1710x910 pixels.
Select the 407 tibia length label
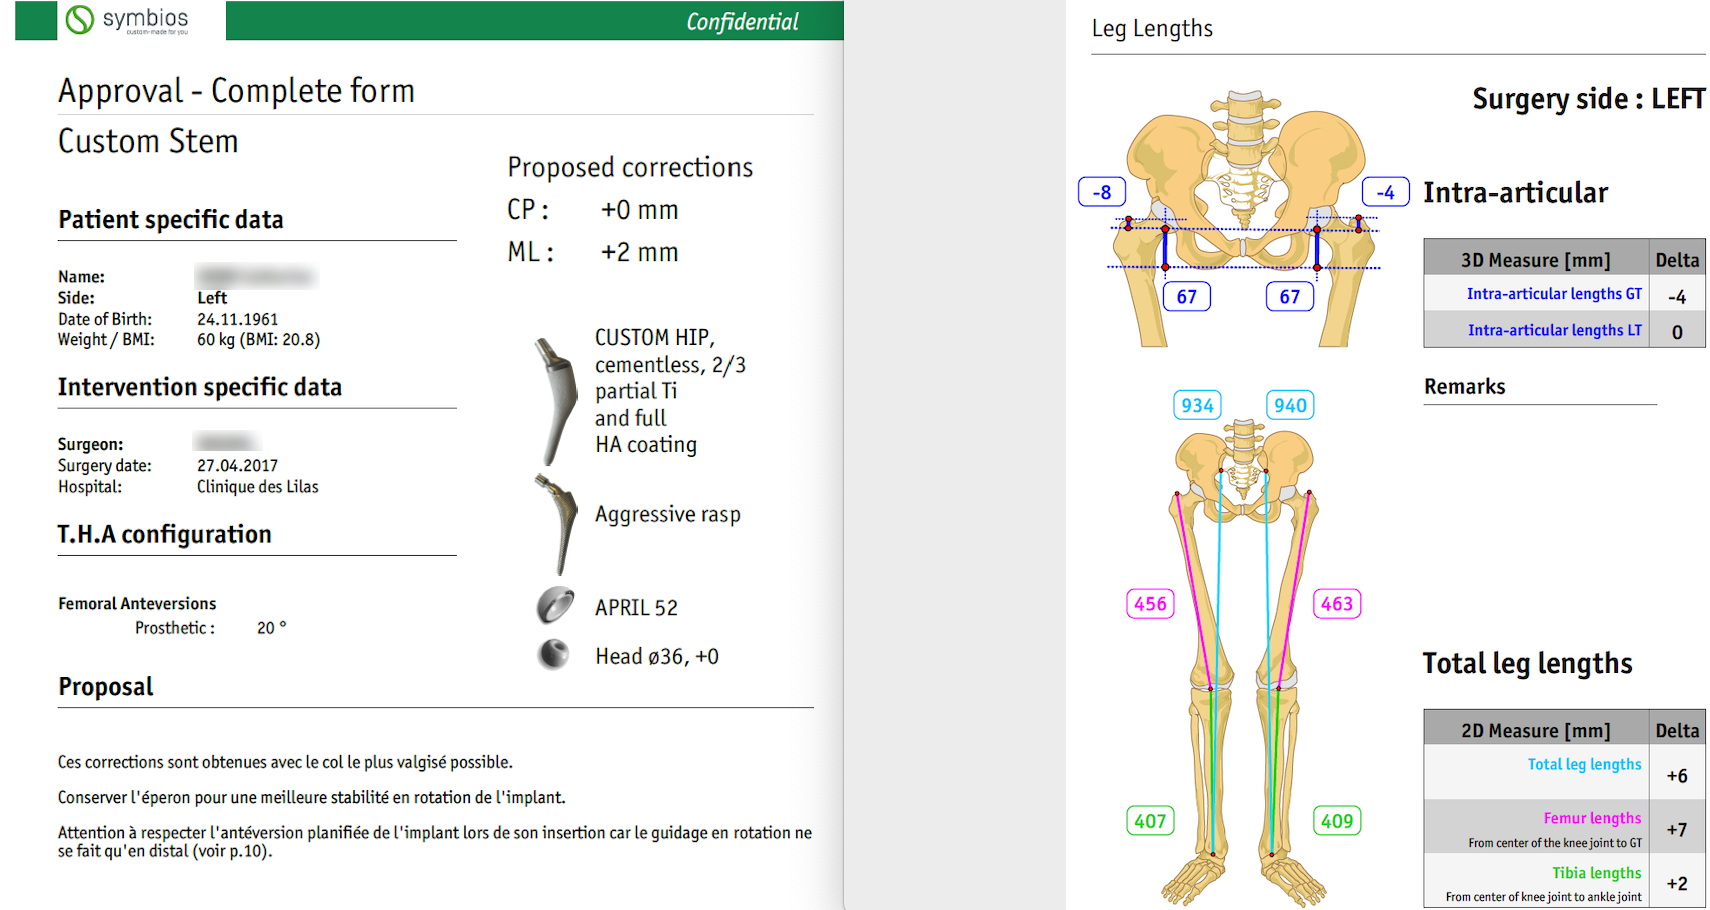[1150, 821]
